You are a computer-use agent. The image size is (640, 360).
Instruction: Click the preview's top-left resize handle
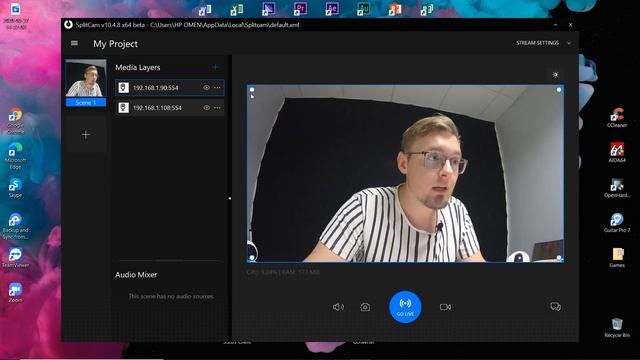tap(252, 90)
